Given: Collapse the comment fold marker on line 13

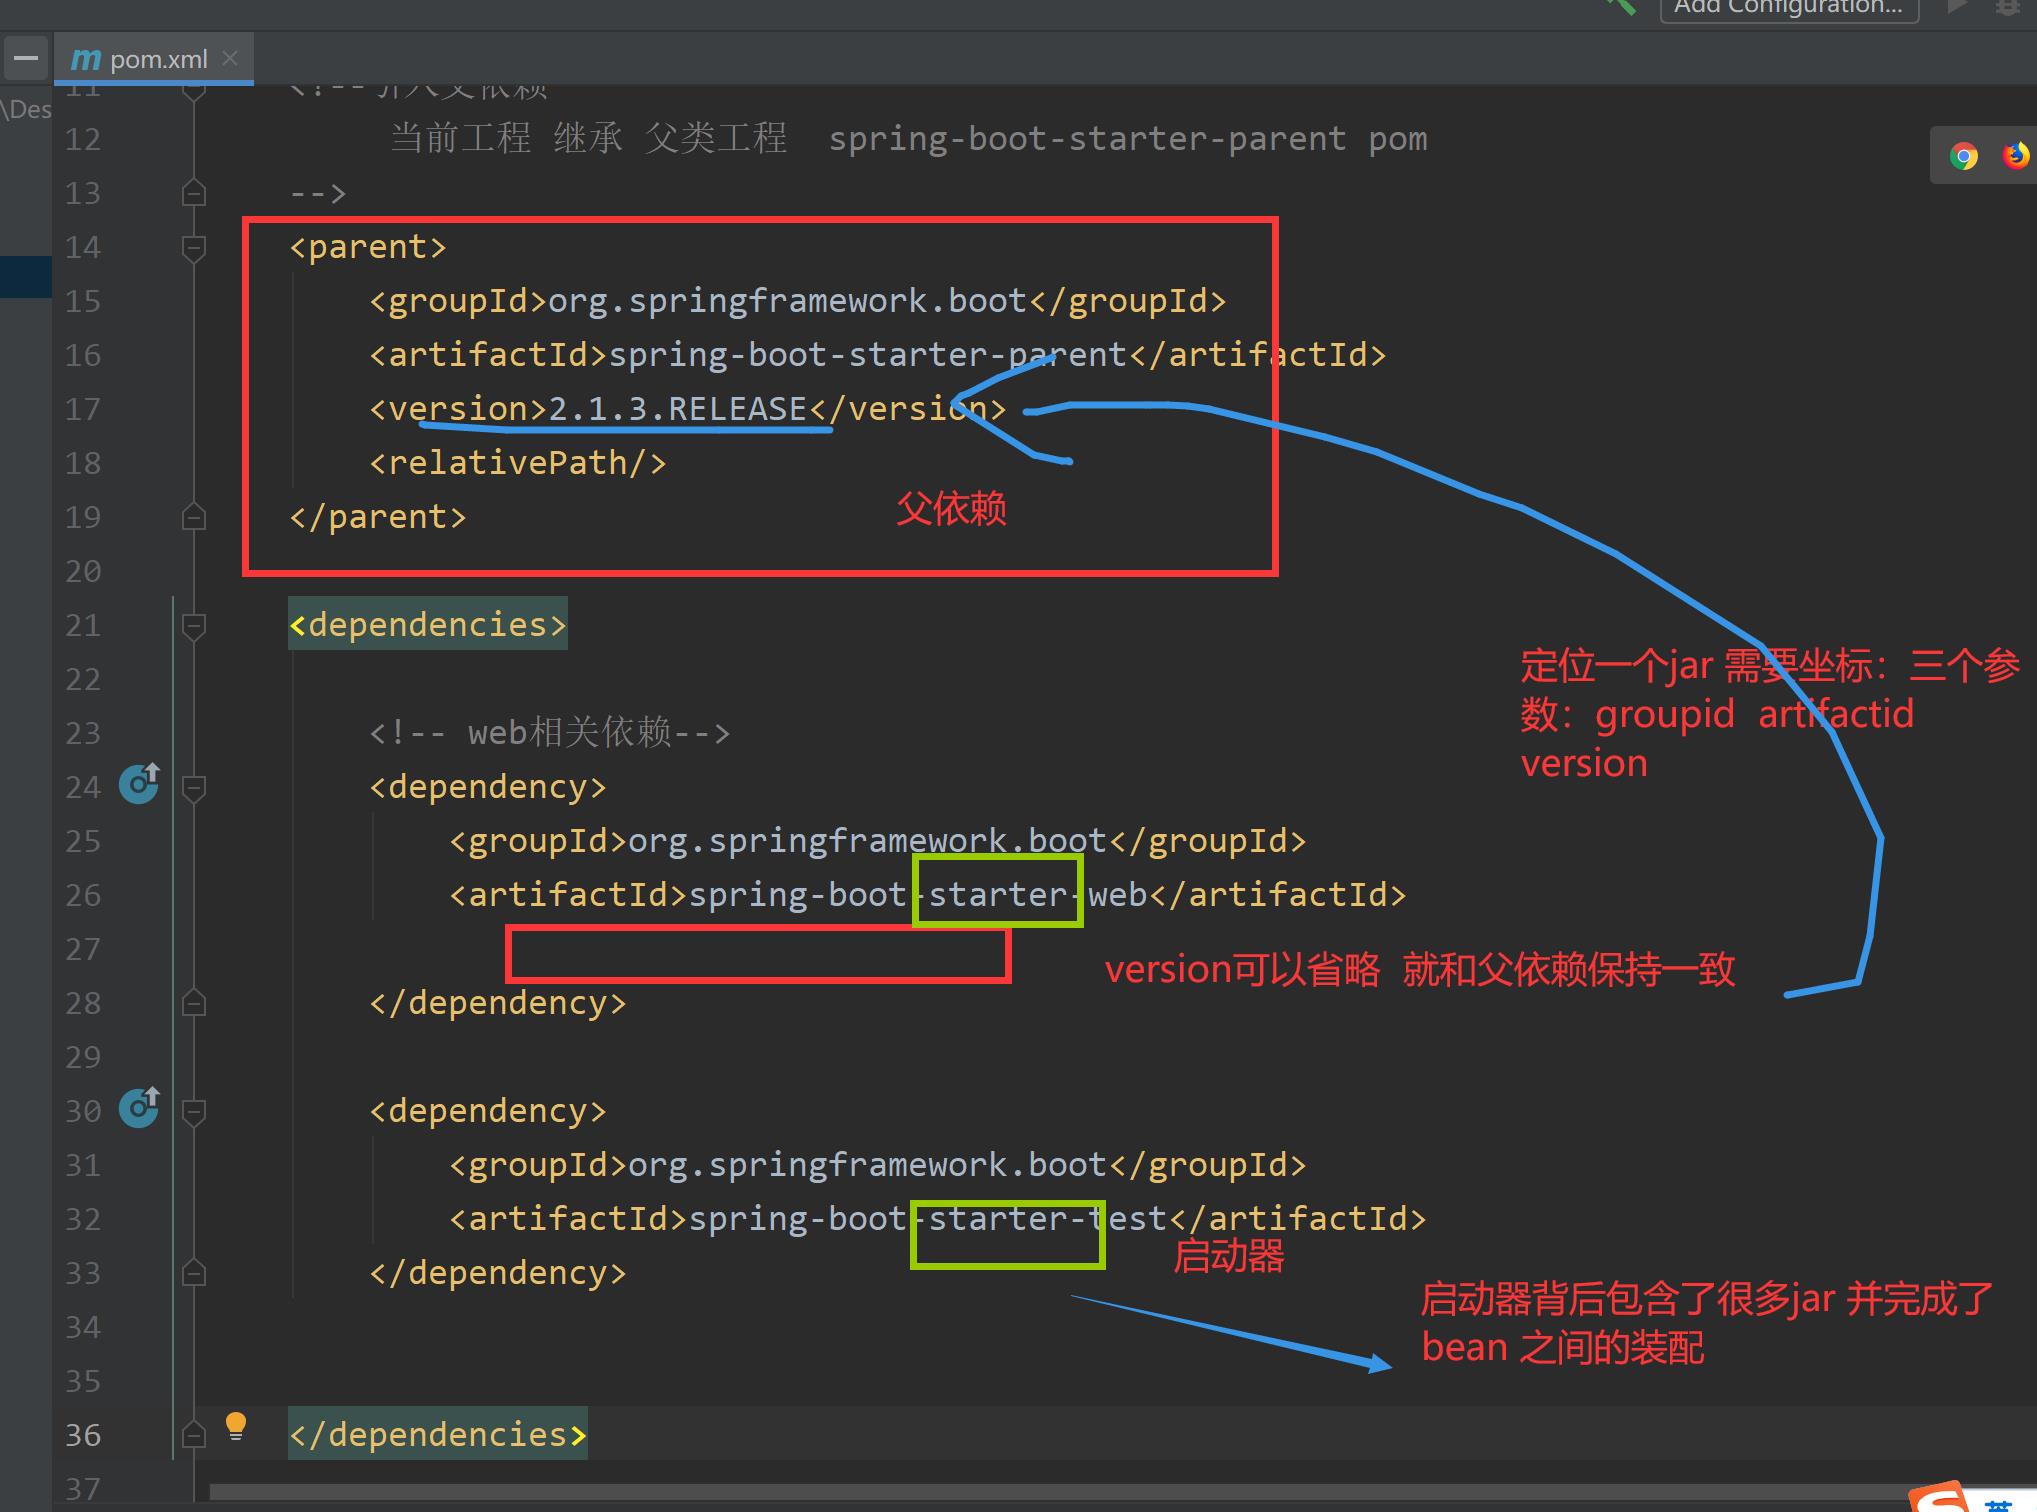Looking at the screenshot, I should pos(194,192).
